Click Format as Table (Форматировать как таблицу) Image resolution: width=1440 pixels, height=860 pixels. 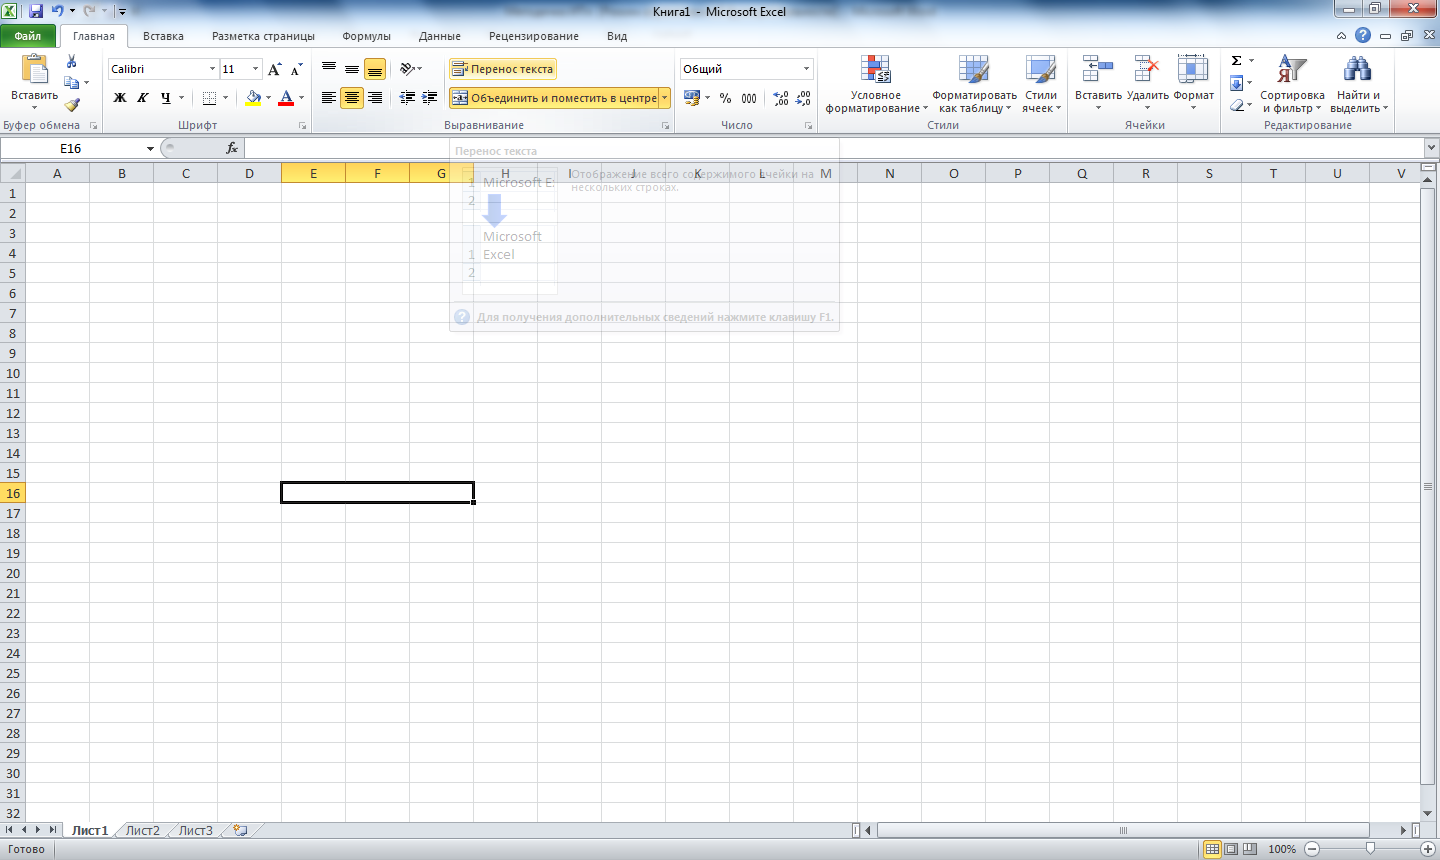(974, 84)
